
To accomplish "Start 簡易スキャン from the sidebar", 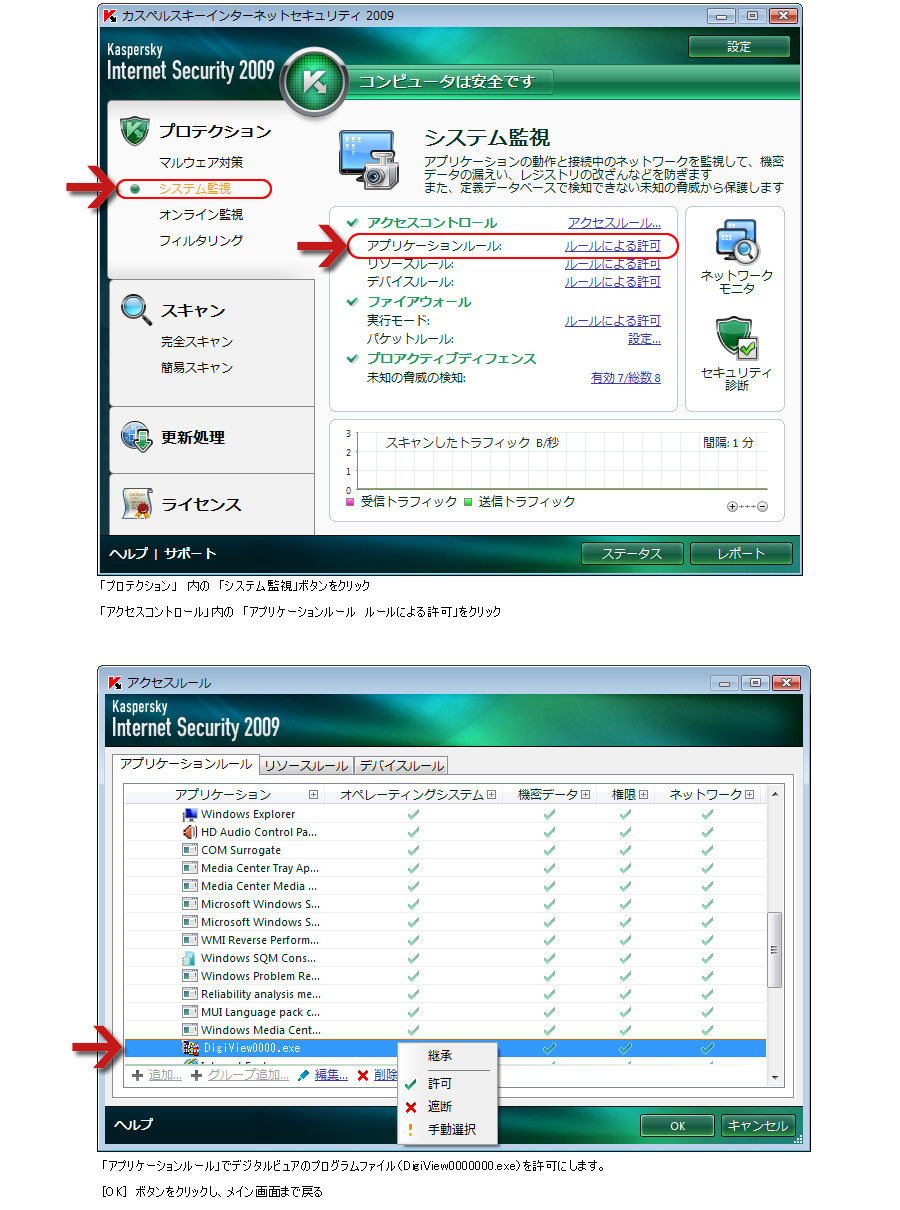I will (x=197, y=367).
